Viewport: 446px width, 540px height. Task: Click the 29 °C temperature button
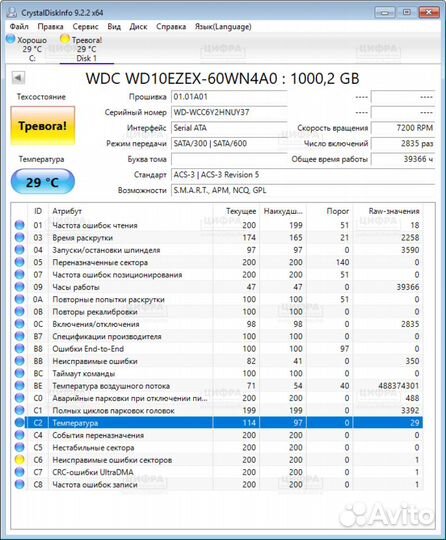click(43, 182)
